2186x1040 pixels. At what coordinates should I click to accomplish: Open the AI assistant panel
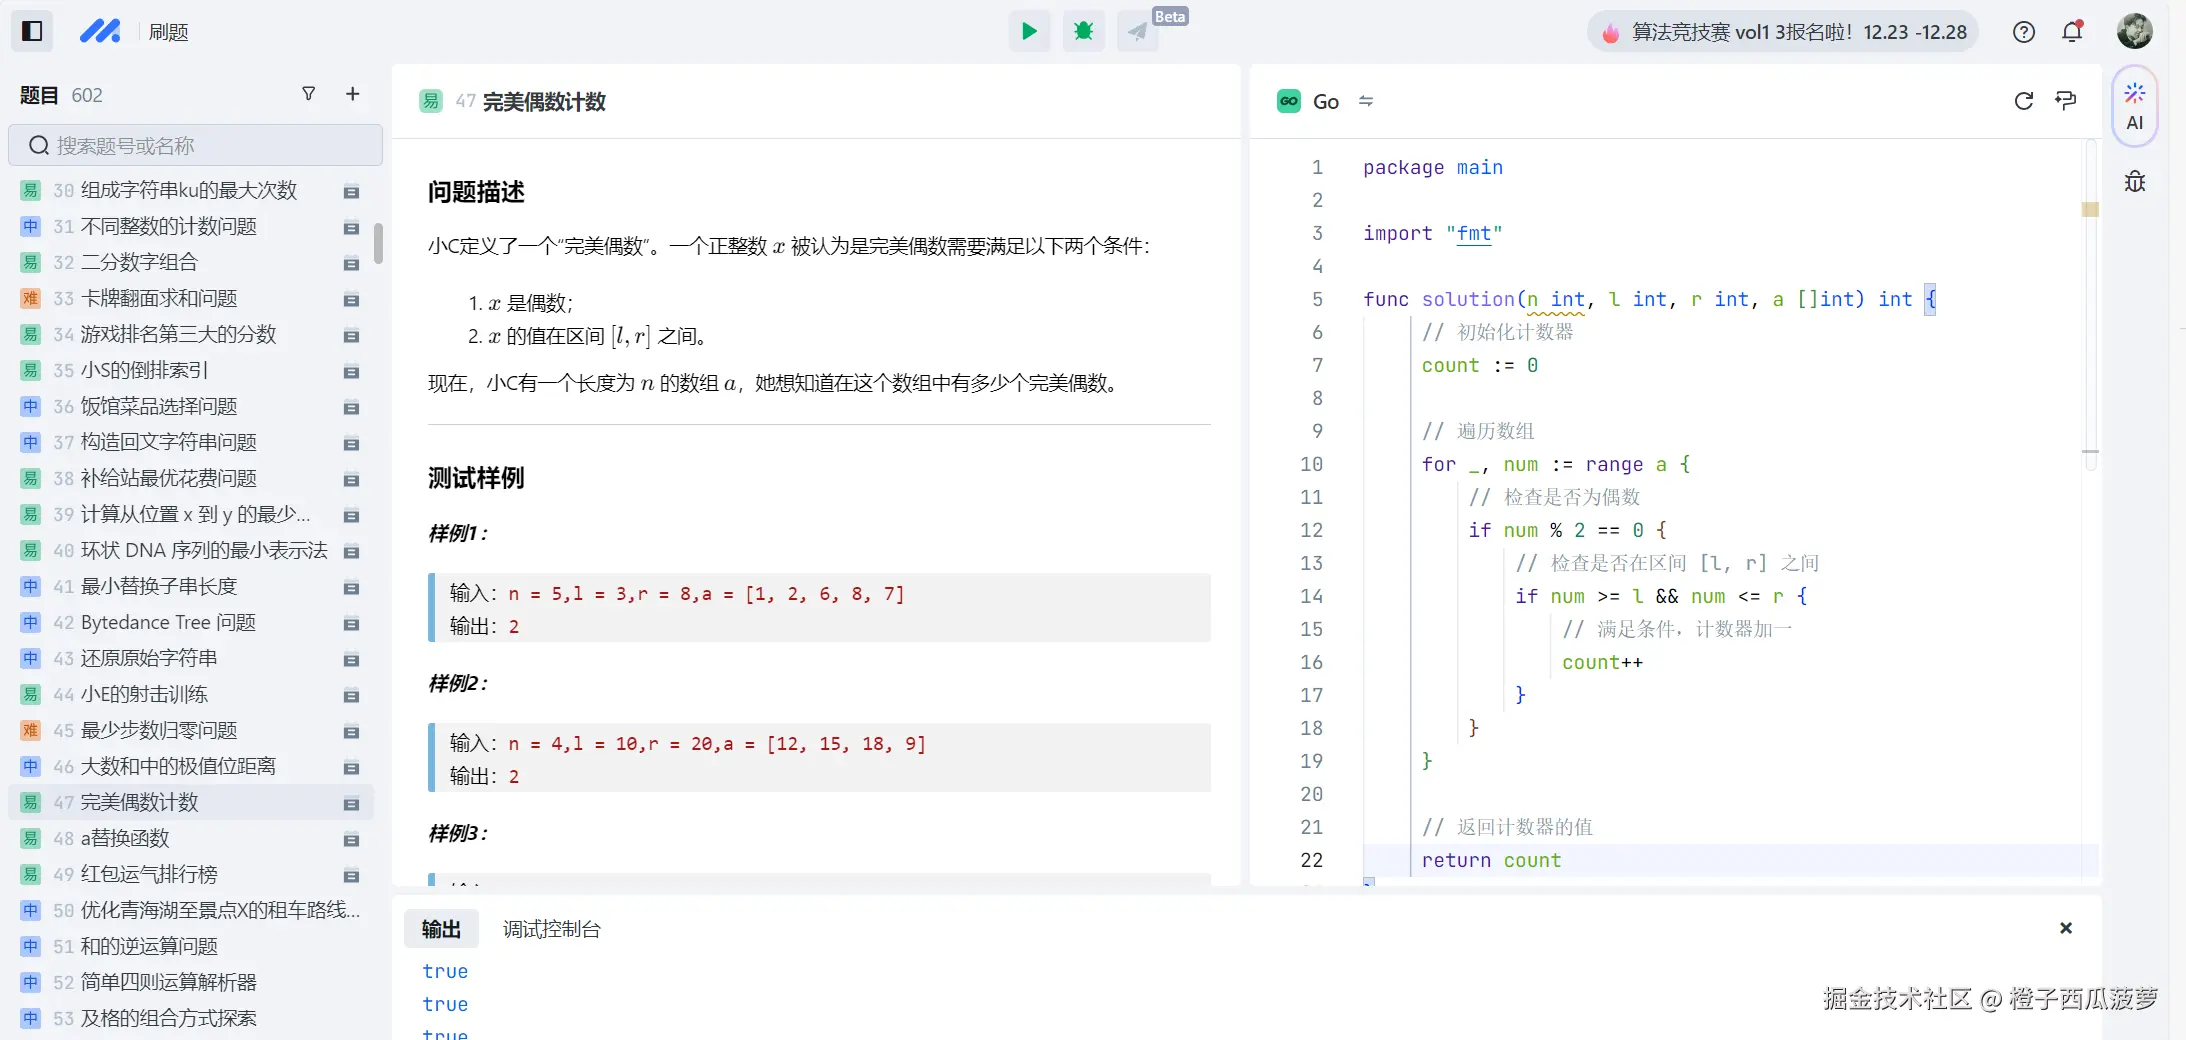click(x=2134, y=106)
